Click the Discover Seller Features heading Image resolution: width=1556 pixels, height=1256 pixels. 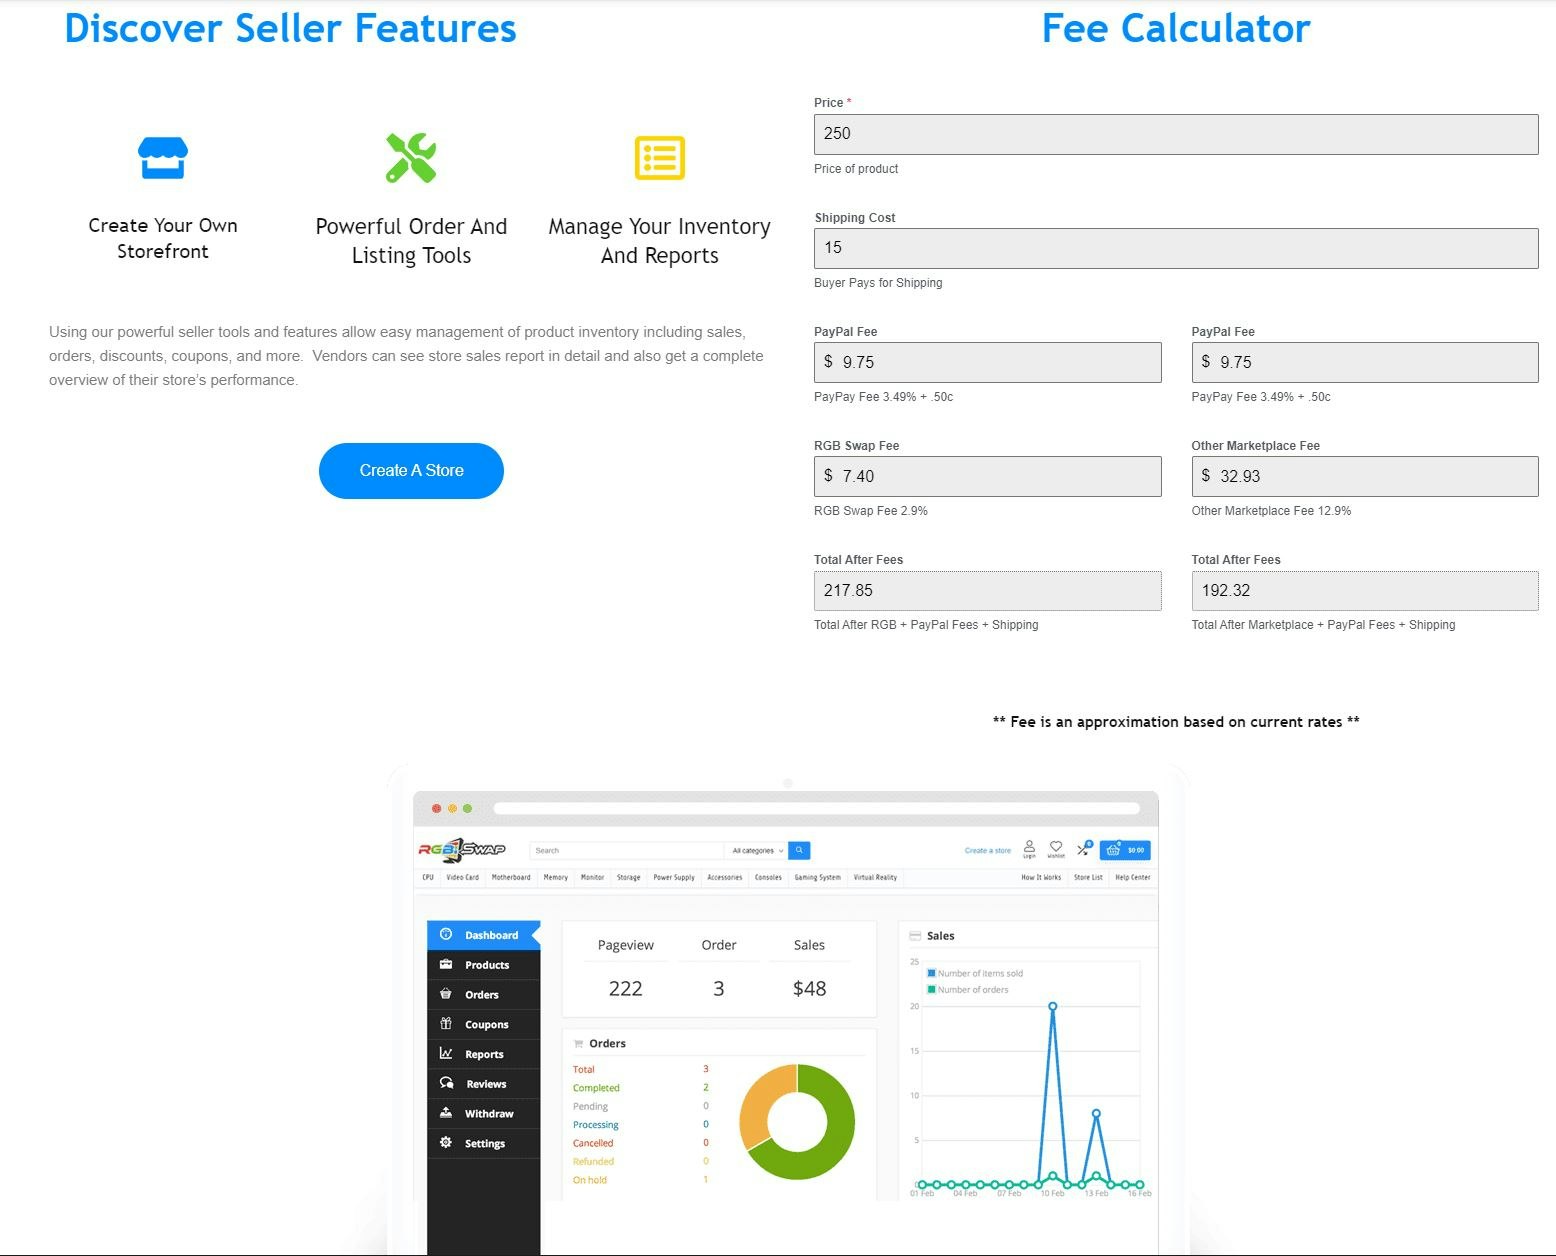click(290, 28)
